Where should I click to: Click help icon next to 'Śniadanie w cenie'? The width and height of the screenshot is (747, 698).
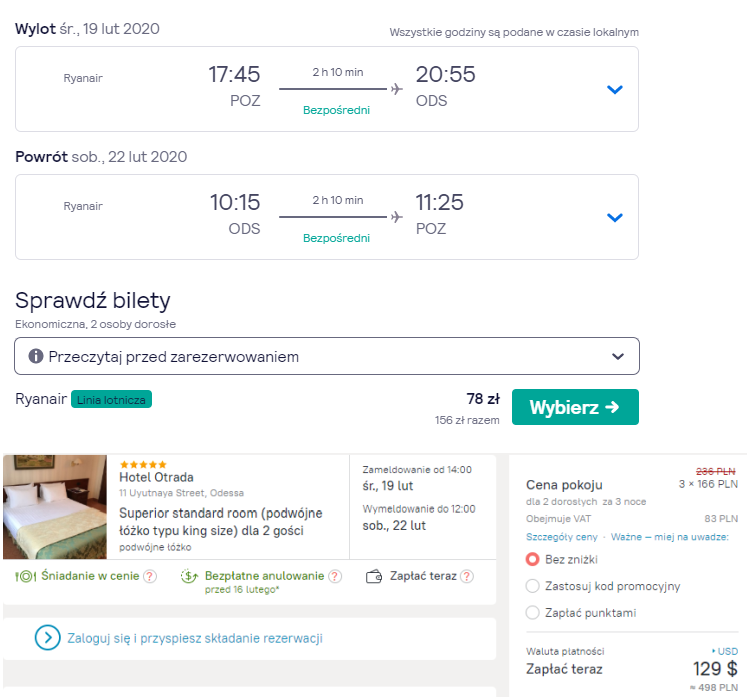[150, 576]
